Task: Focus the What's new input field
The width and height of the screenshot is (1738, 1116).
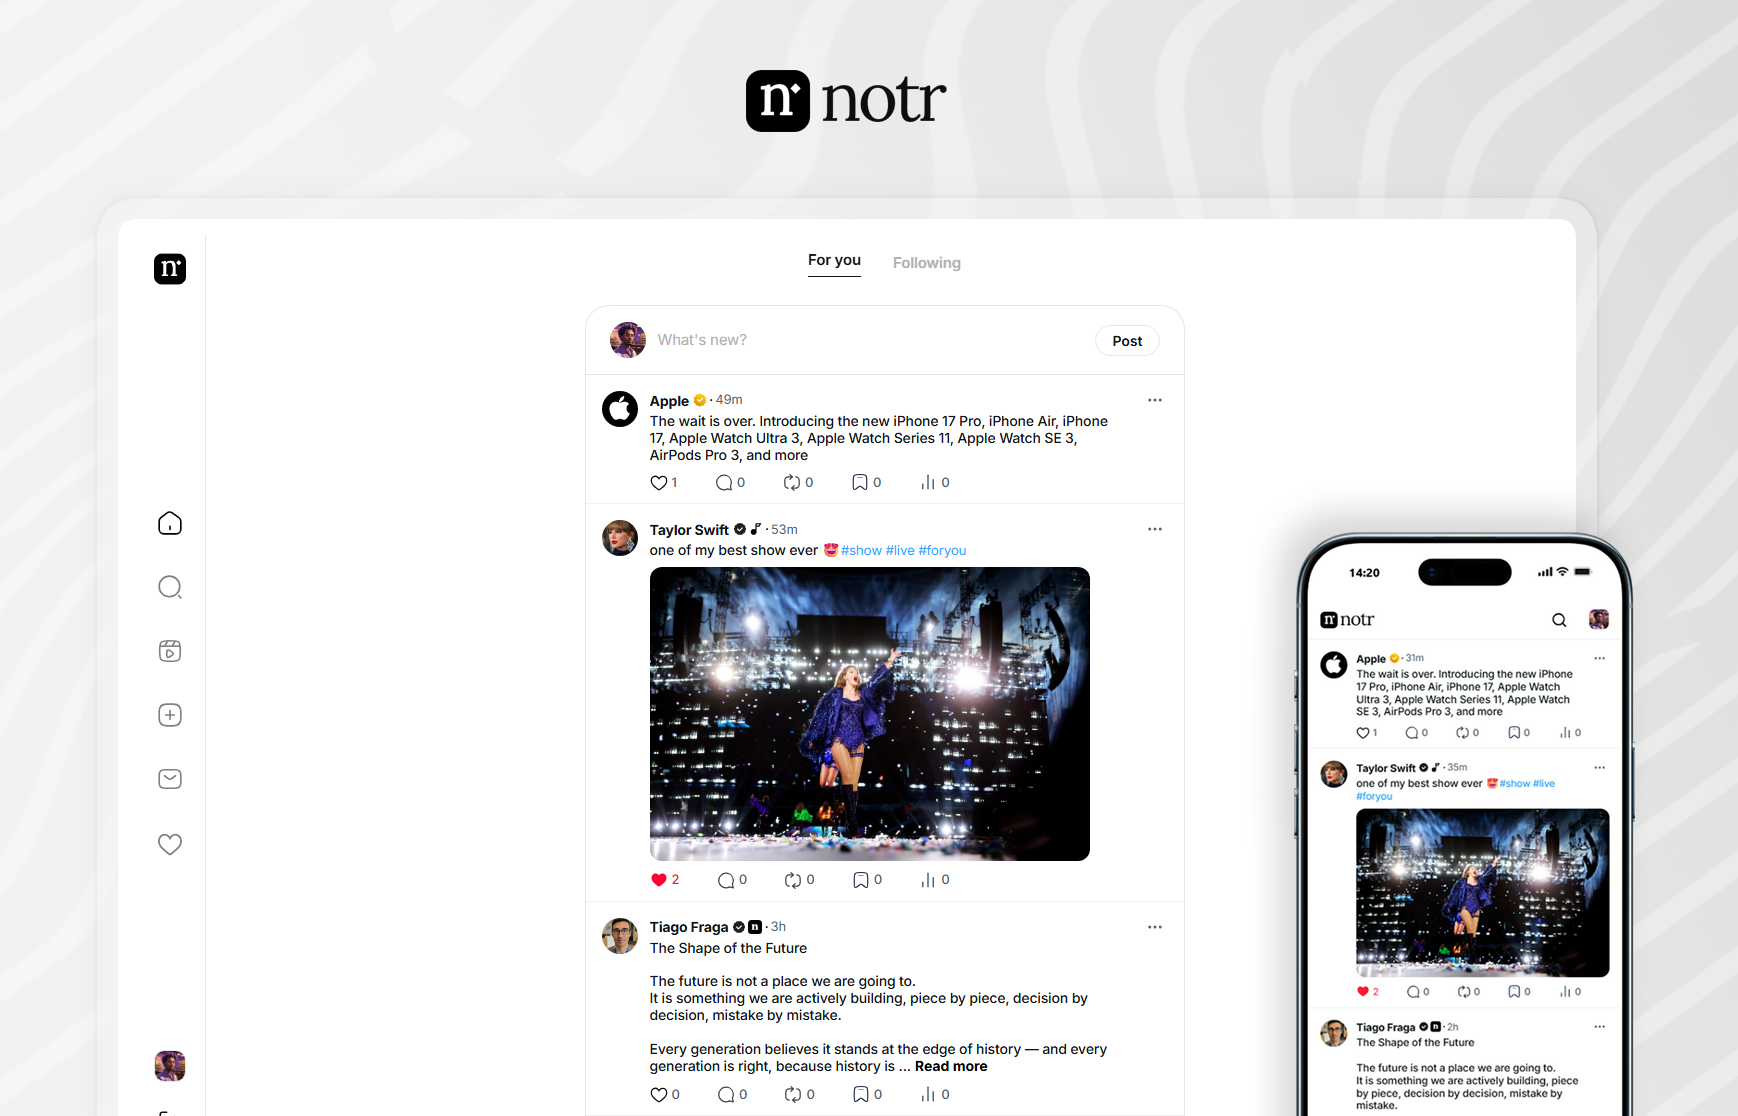Action: point(860,340)
